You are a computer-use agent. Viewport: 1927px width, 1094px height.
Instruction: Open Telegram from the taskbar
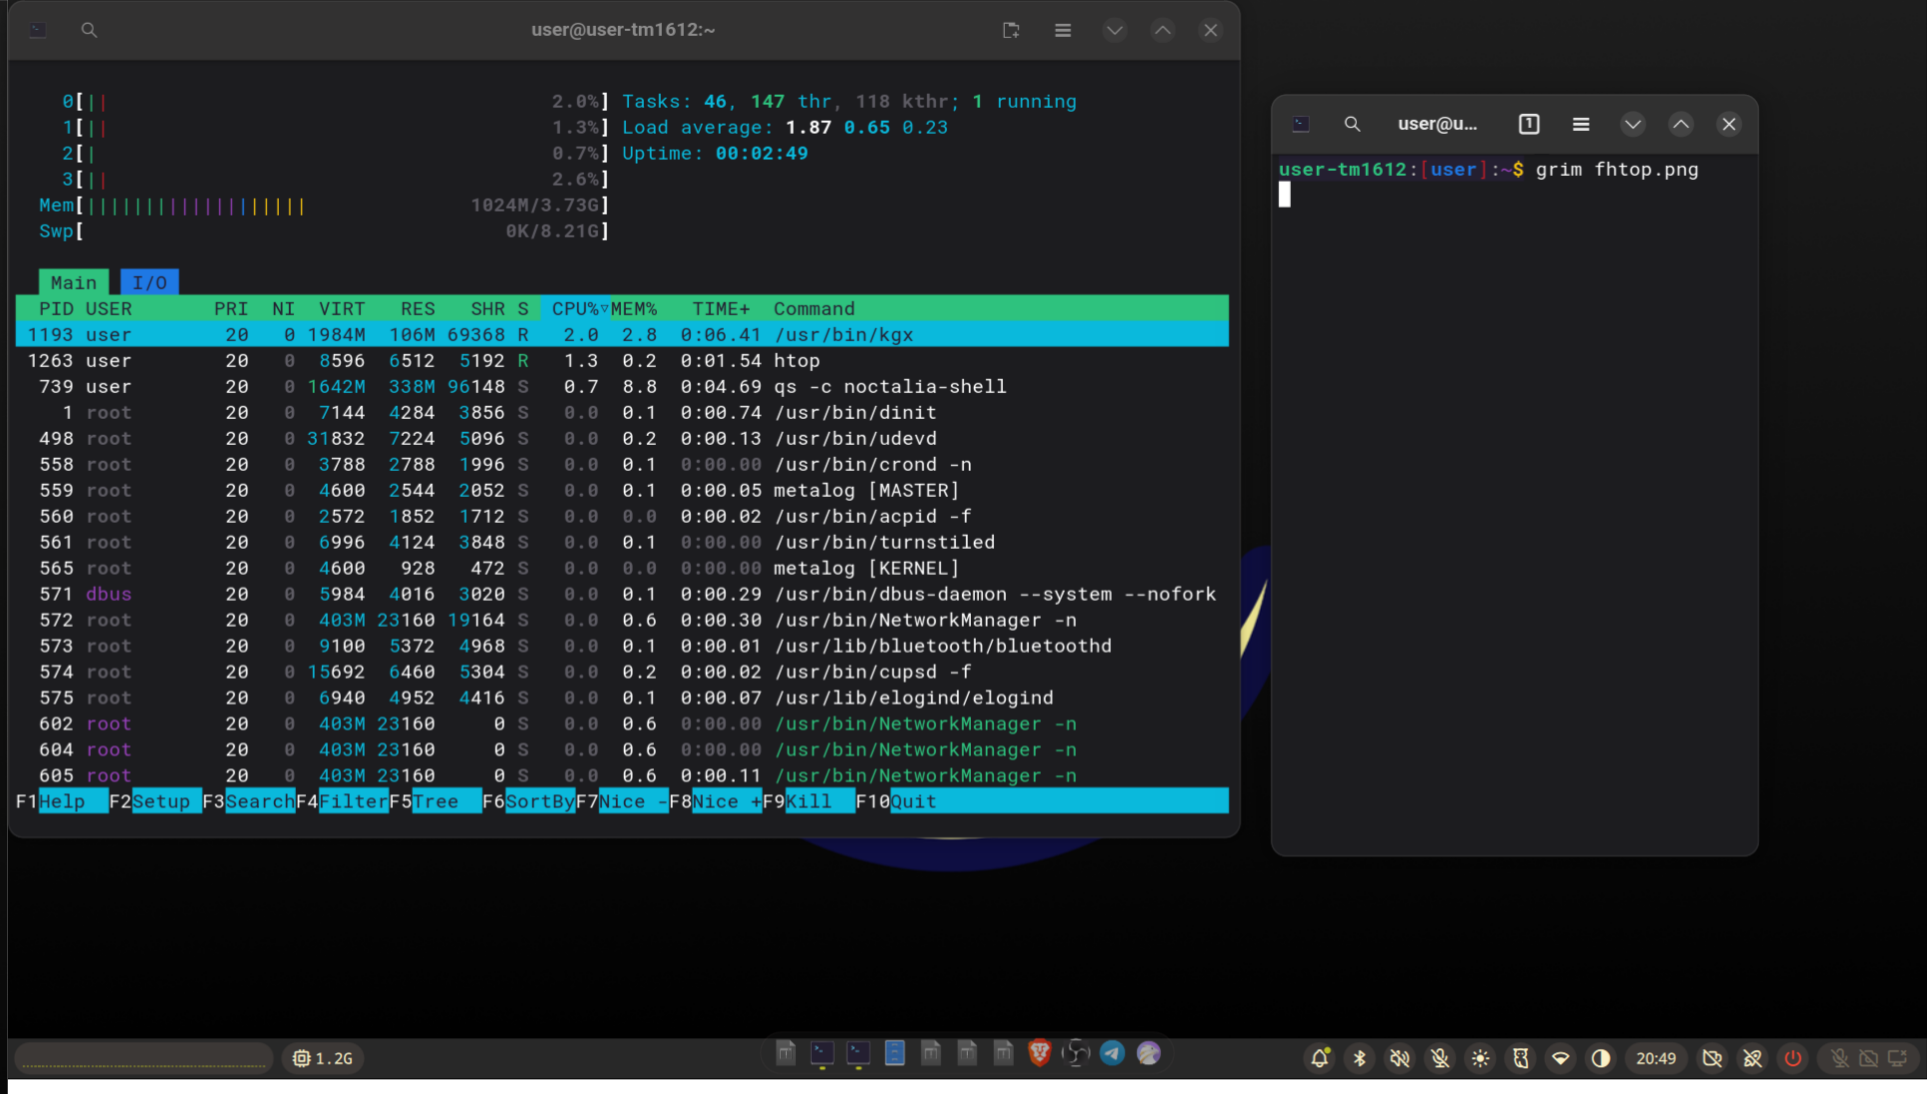pos(1112,1053)
